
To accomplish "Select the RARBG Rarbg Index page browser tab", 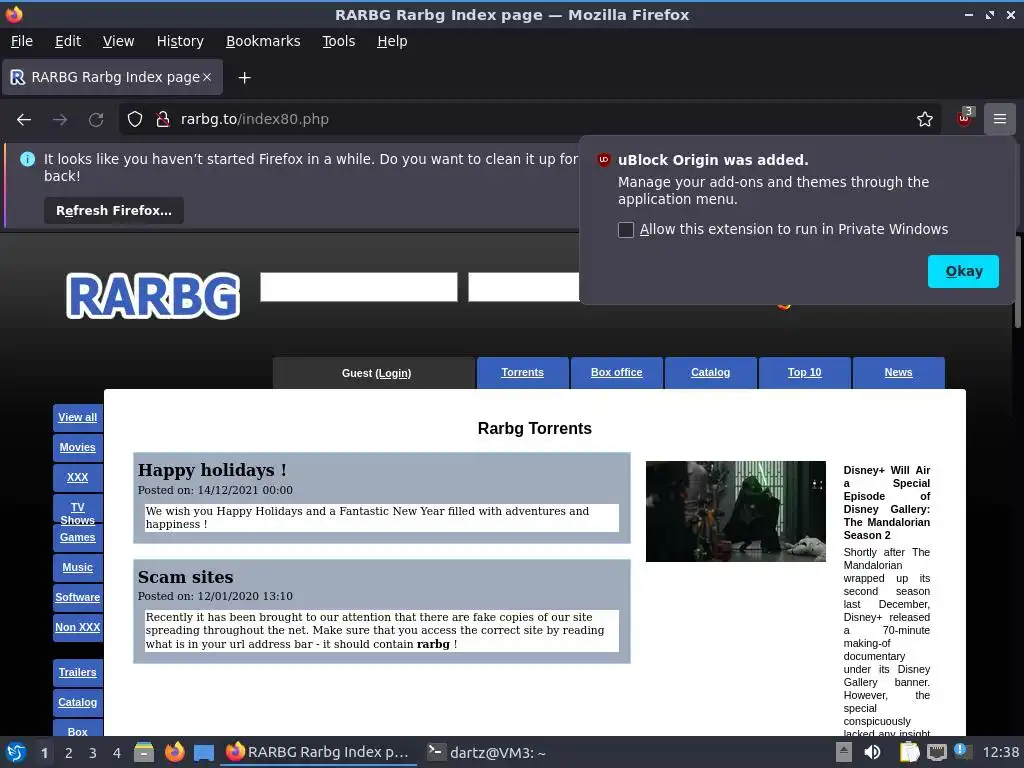I will [112, 77].
